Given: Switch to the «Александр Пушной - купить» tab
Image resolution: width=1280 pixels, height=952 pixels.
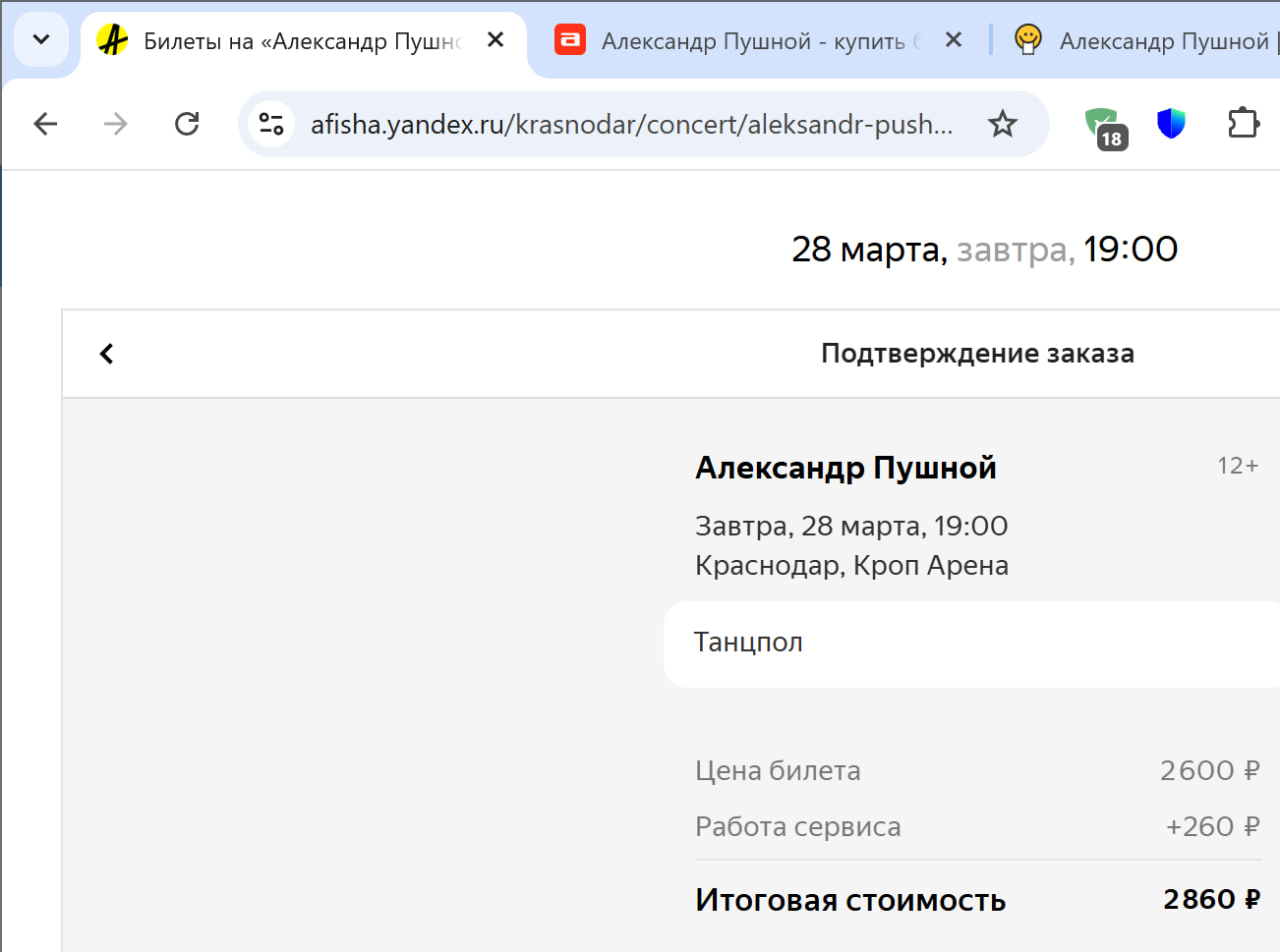Looking at the screenshot, I should click(x=760, y=41).
